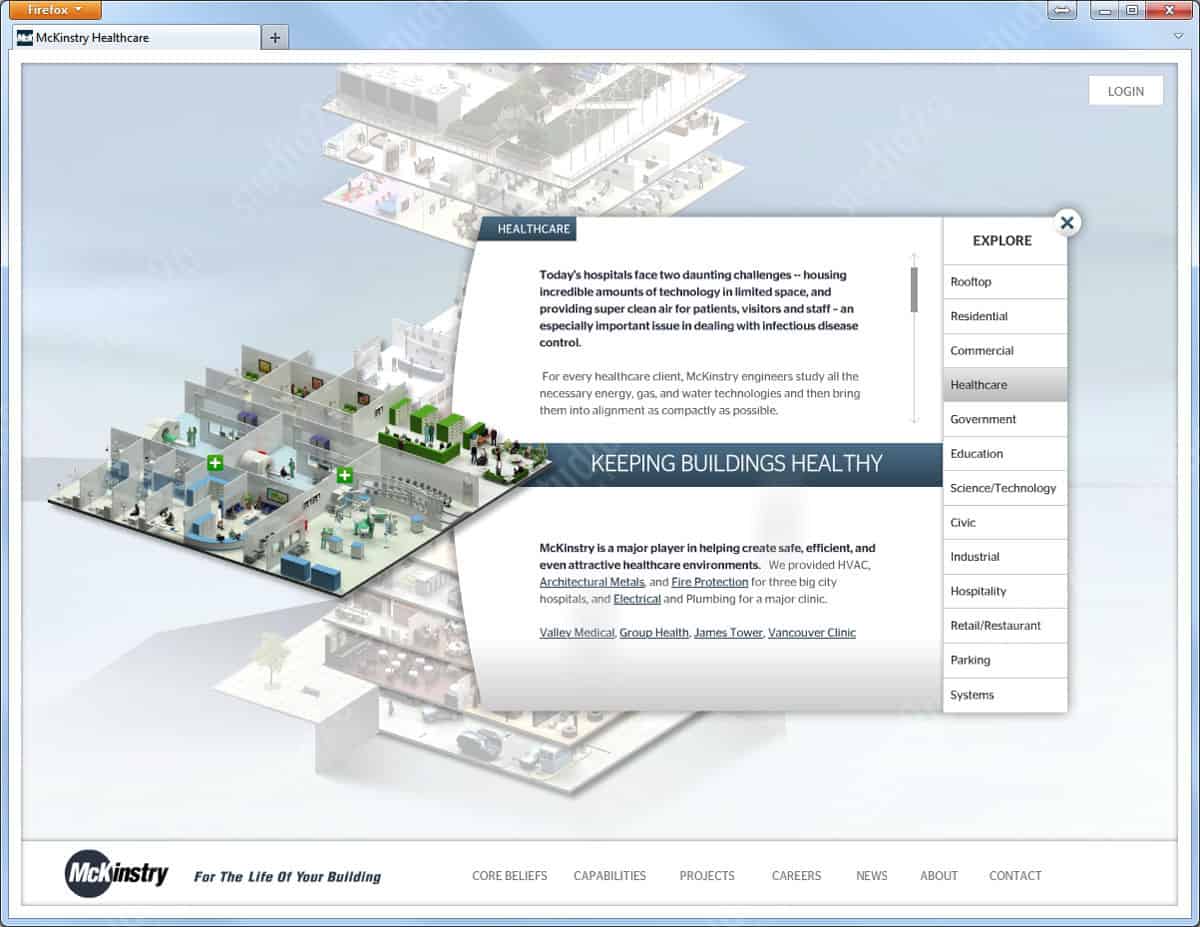Choose Industrial in Explore list
Screen dimensions: 1200x927
click(1005, 557)
